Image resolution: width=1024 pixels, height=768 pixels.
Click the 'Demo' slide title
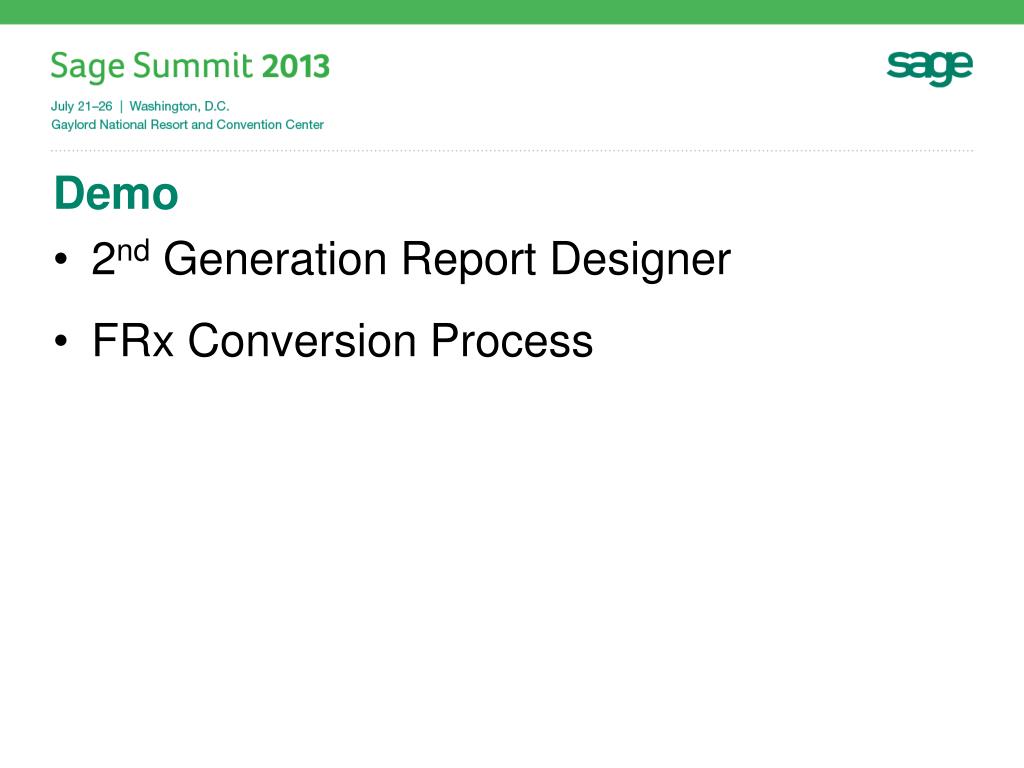point(116,193)
